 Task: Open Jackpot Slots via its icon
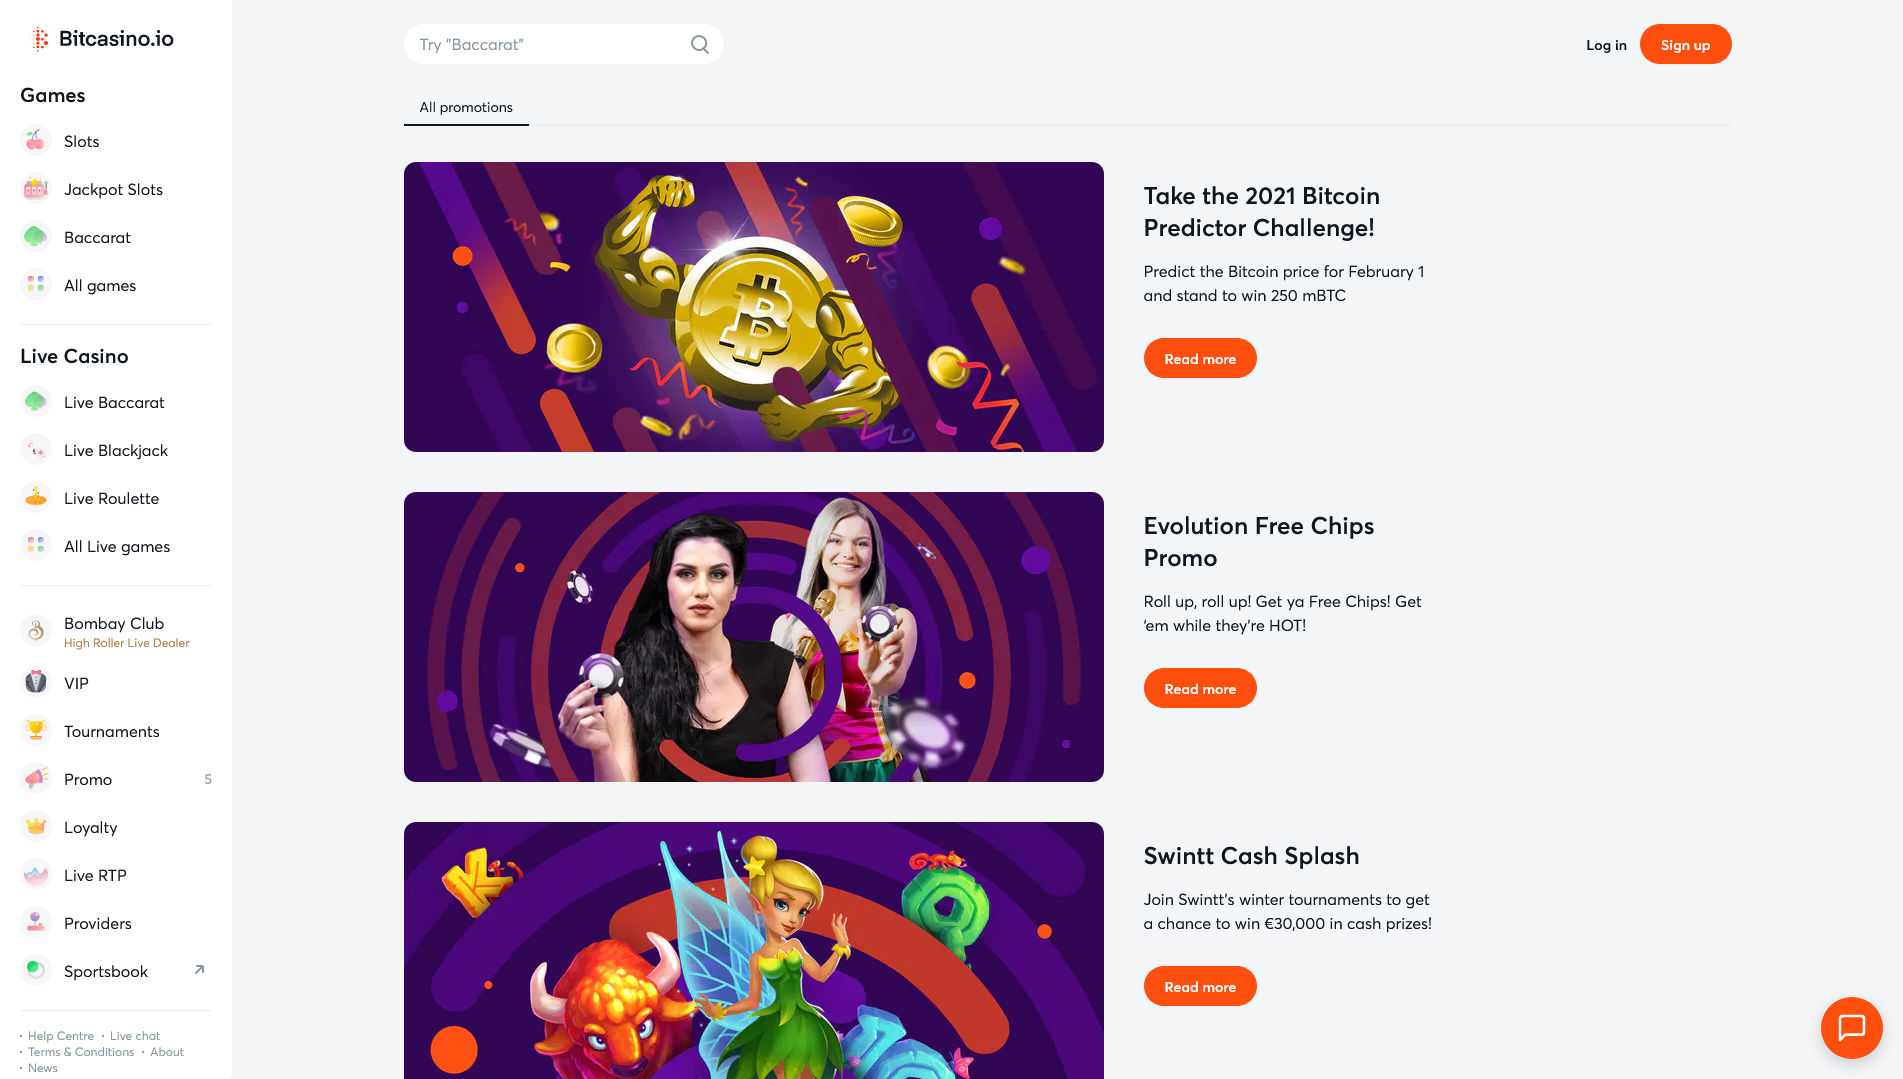(36, 189)
